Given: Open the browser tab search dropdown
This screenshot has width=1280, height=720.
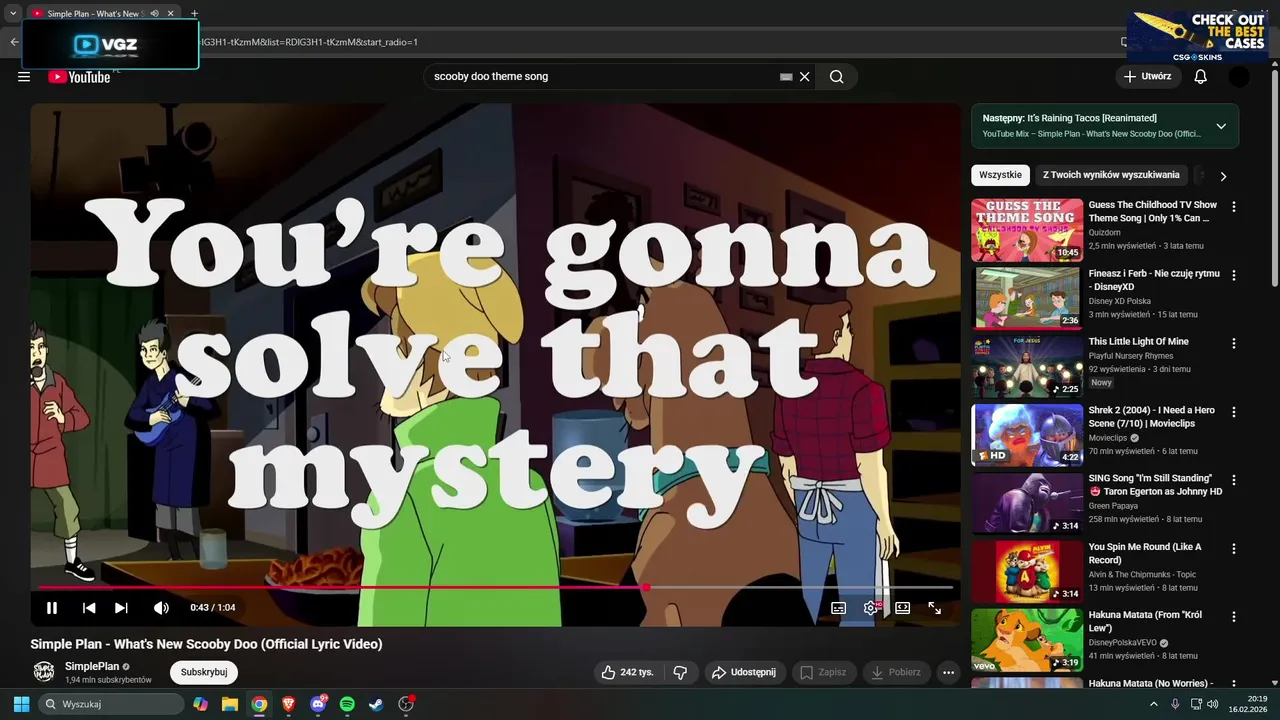Looking at the screenshot, I should [13, 14].
